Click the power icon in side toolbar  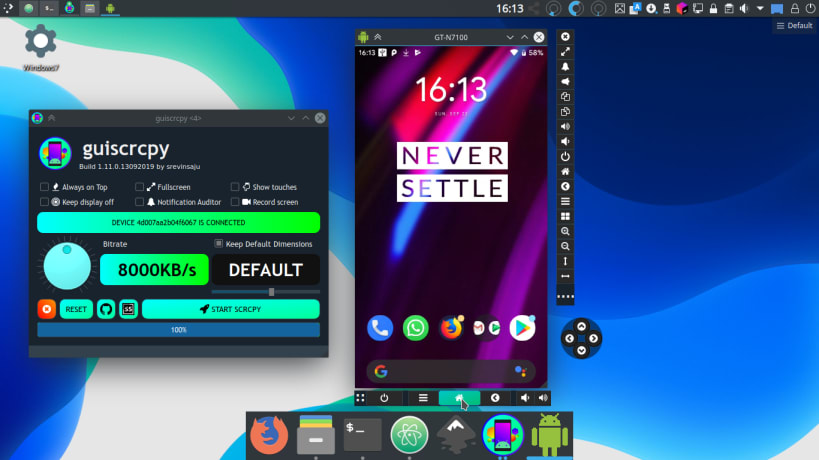565,157
